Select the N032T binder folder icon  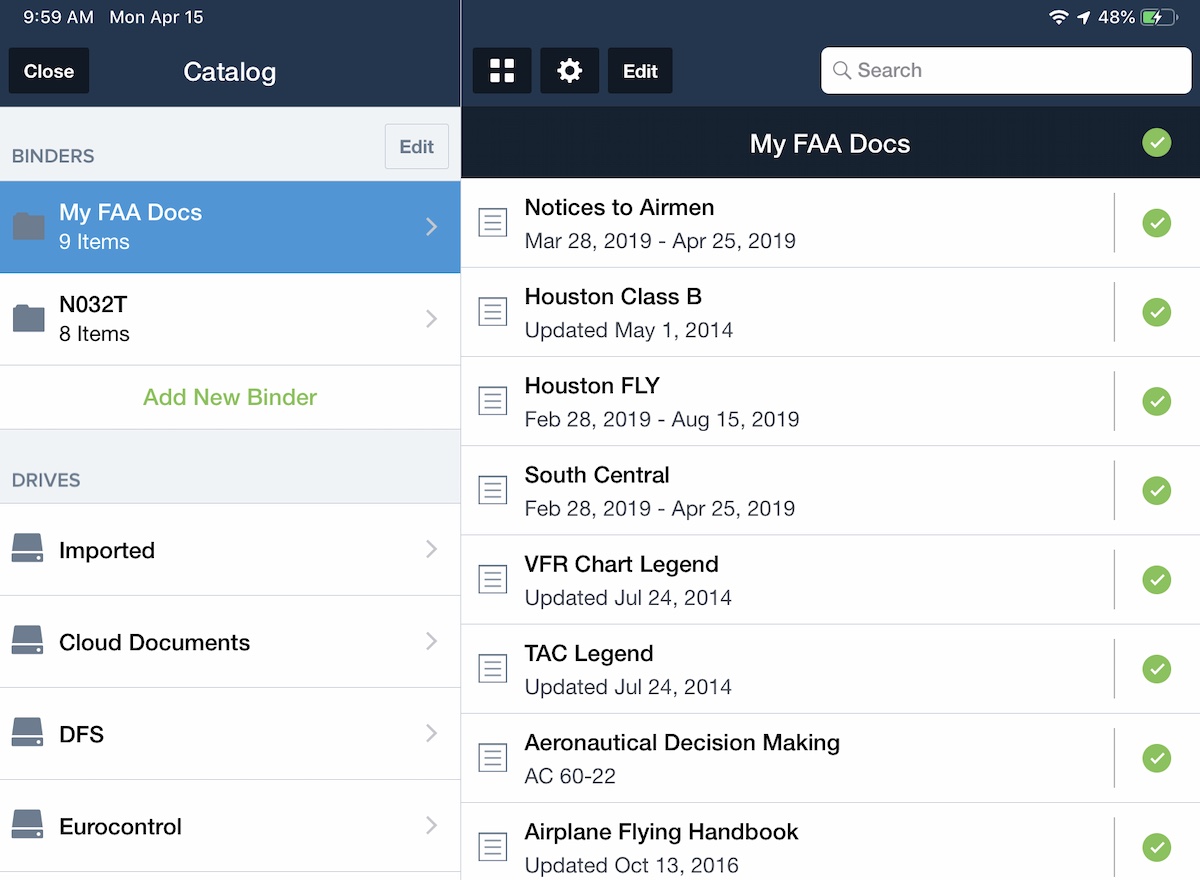click(28, 319)
